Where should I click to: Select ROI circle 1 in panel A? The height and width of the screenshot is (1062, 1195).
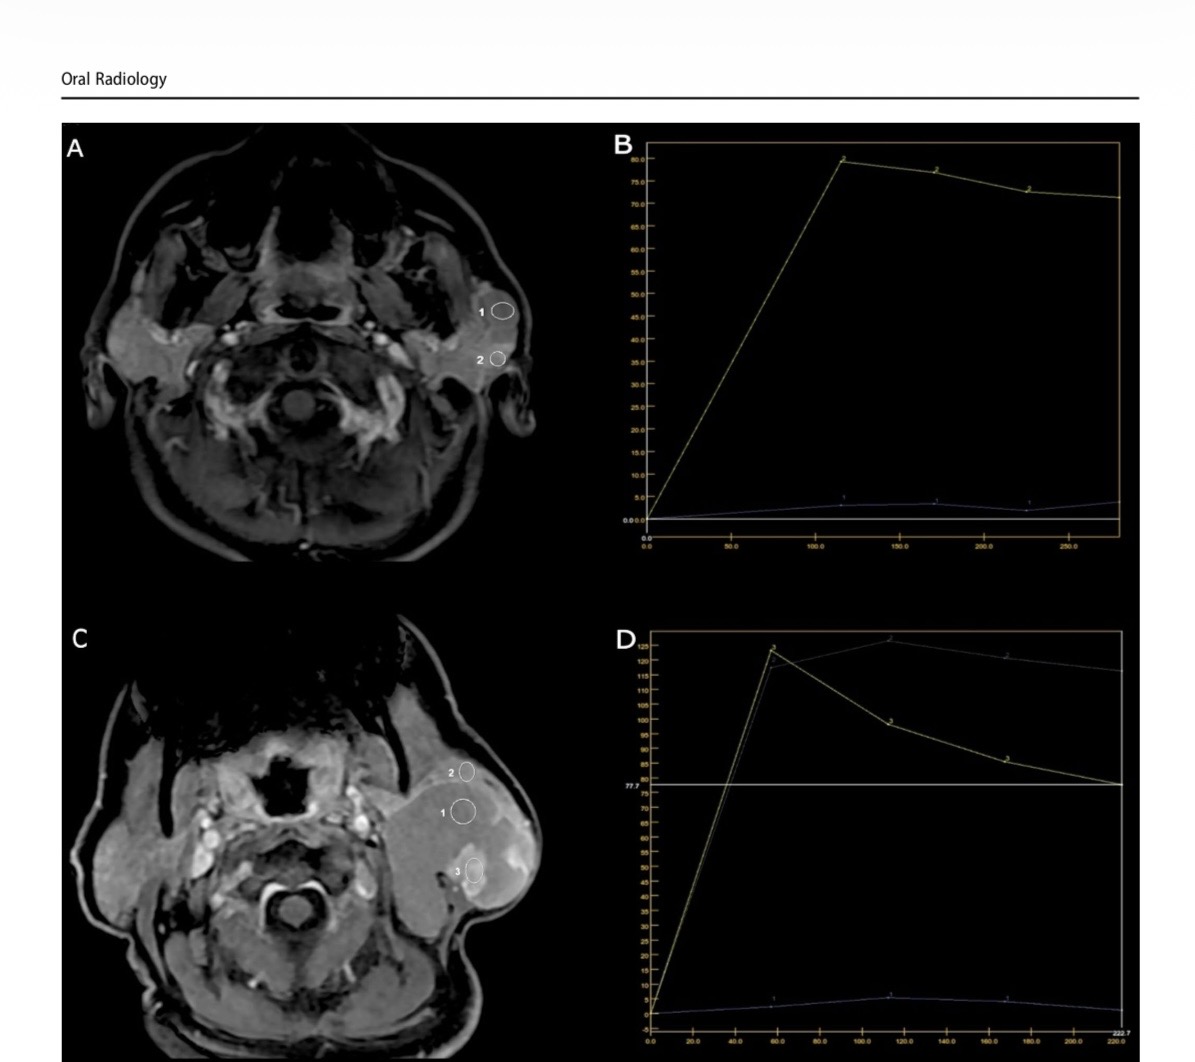[503, 311]
